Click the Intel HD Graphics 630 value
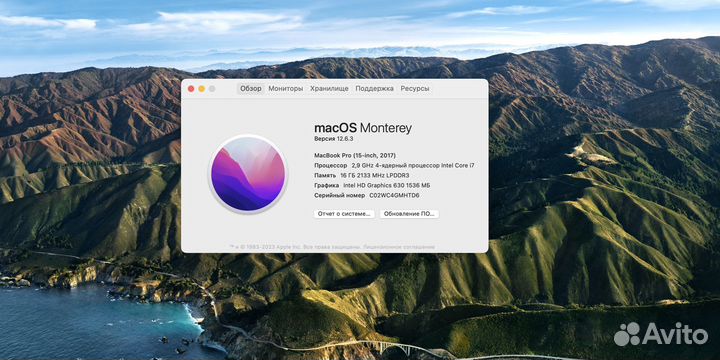 [x=387, y=186]
